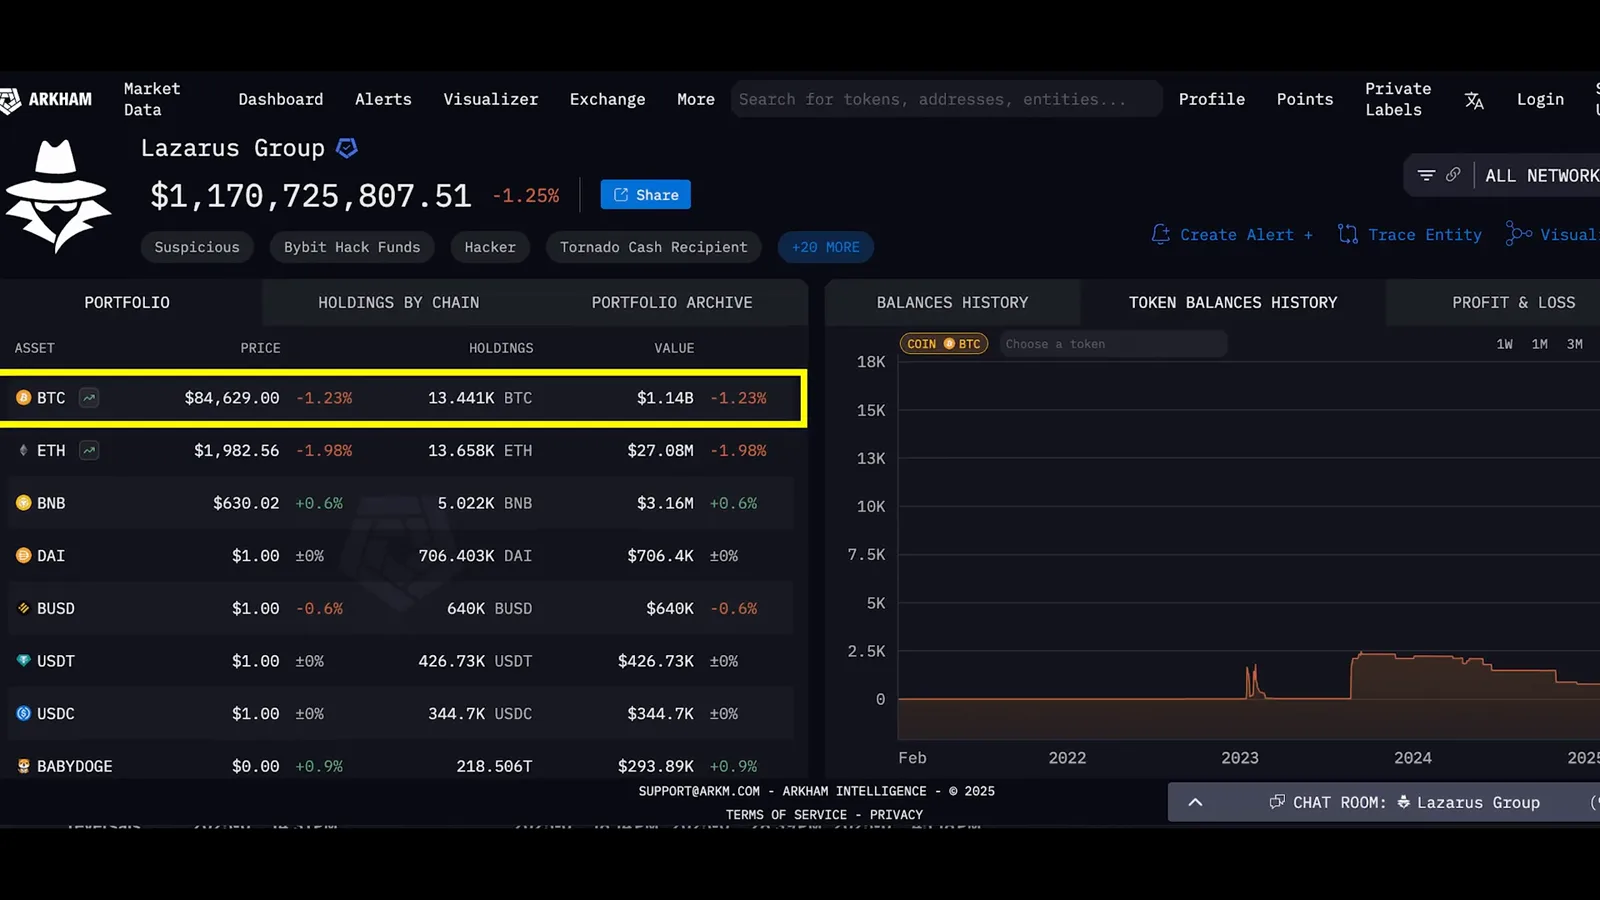Click the BTC chart trend icon
Screen dimensions: 1600x900
coord(89,398)
